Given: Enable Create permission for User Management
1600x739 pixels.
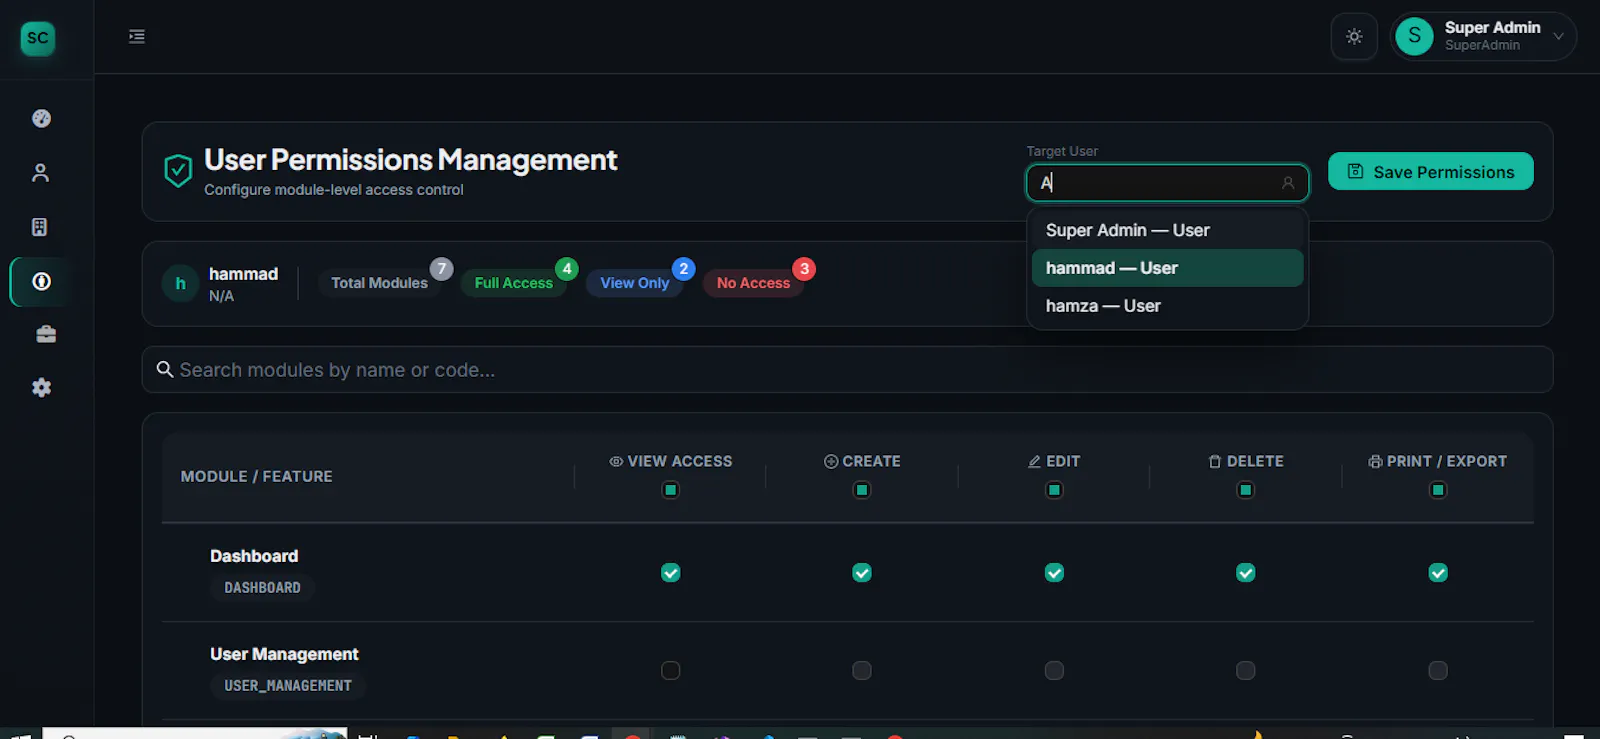Looking at the screenshot, I should (x=862, y=670).
